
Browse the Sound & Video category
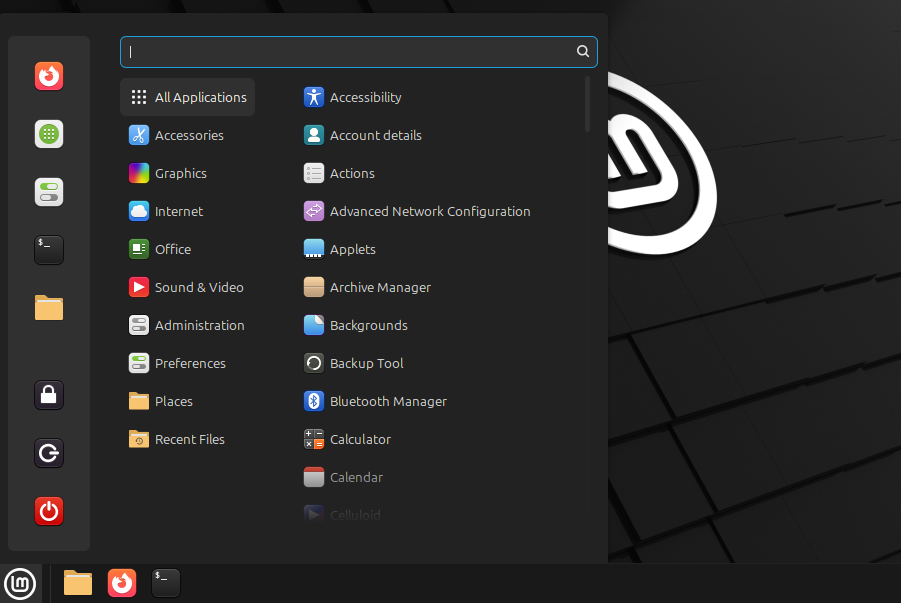198,287
